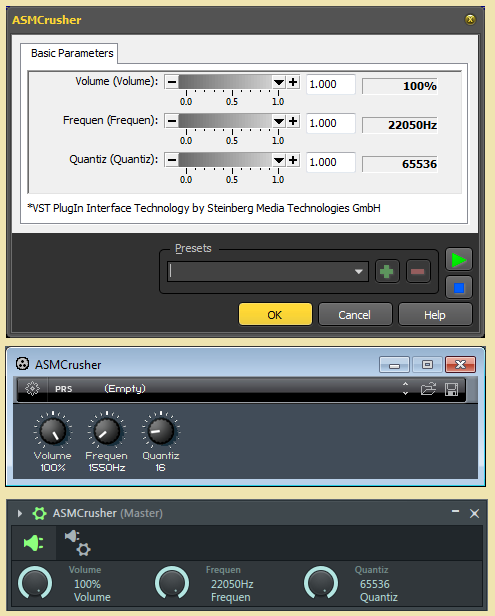Click the Steinberg VST technology notice text
Image resolution: width=495 pixels, height=616 pixels.
tap(204, 208)
